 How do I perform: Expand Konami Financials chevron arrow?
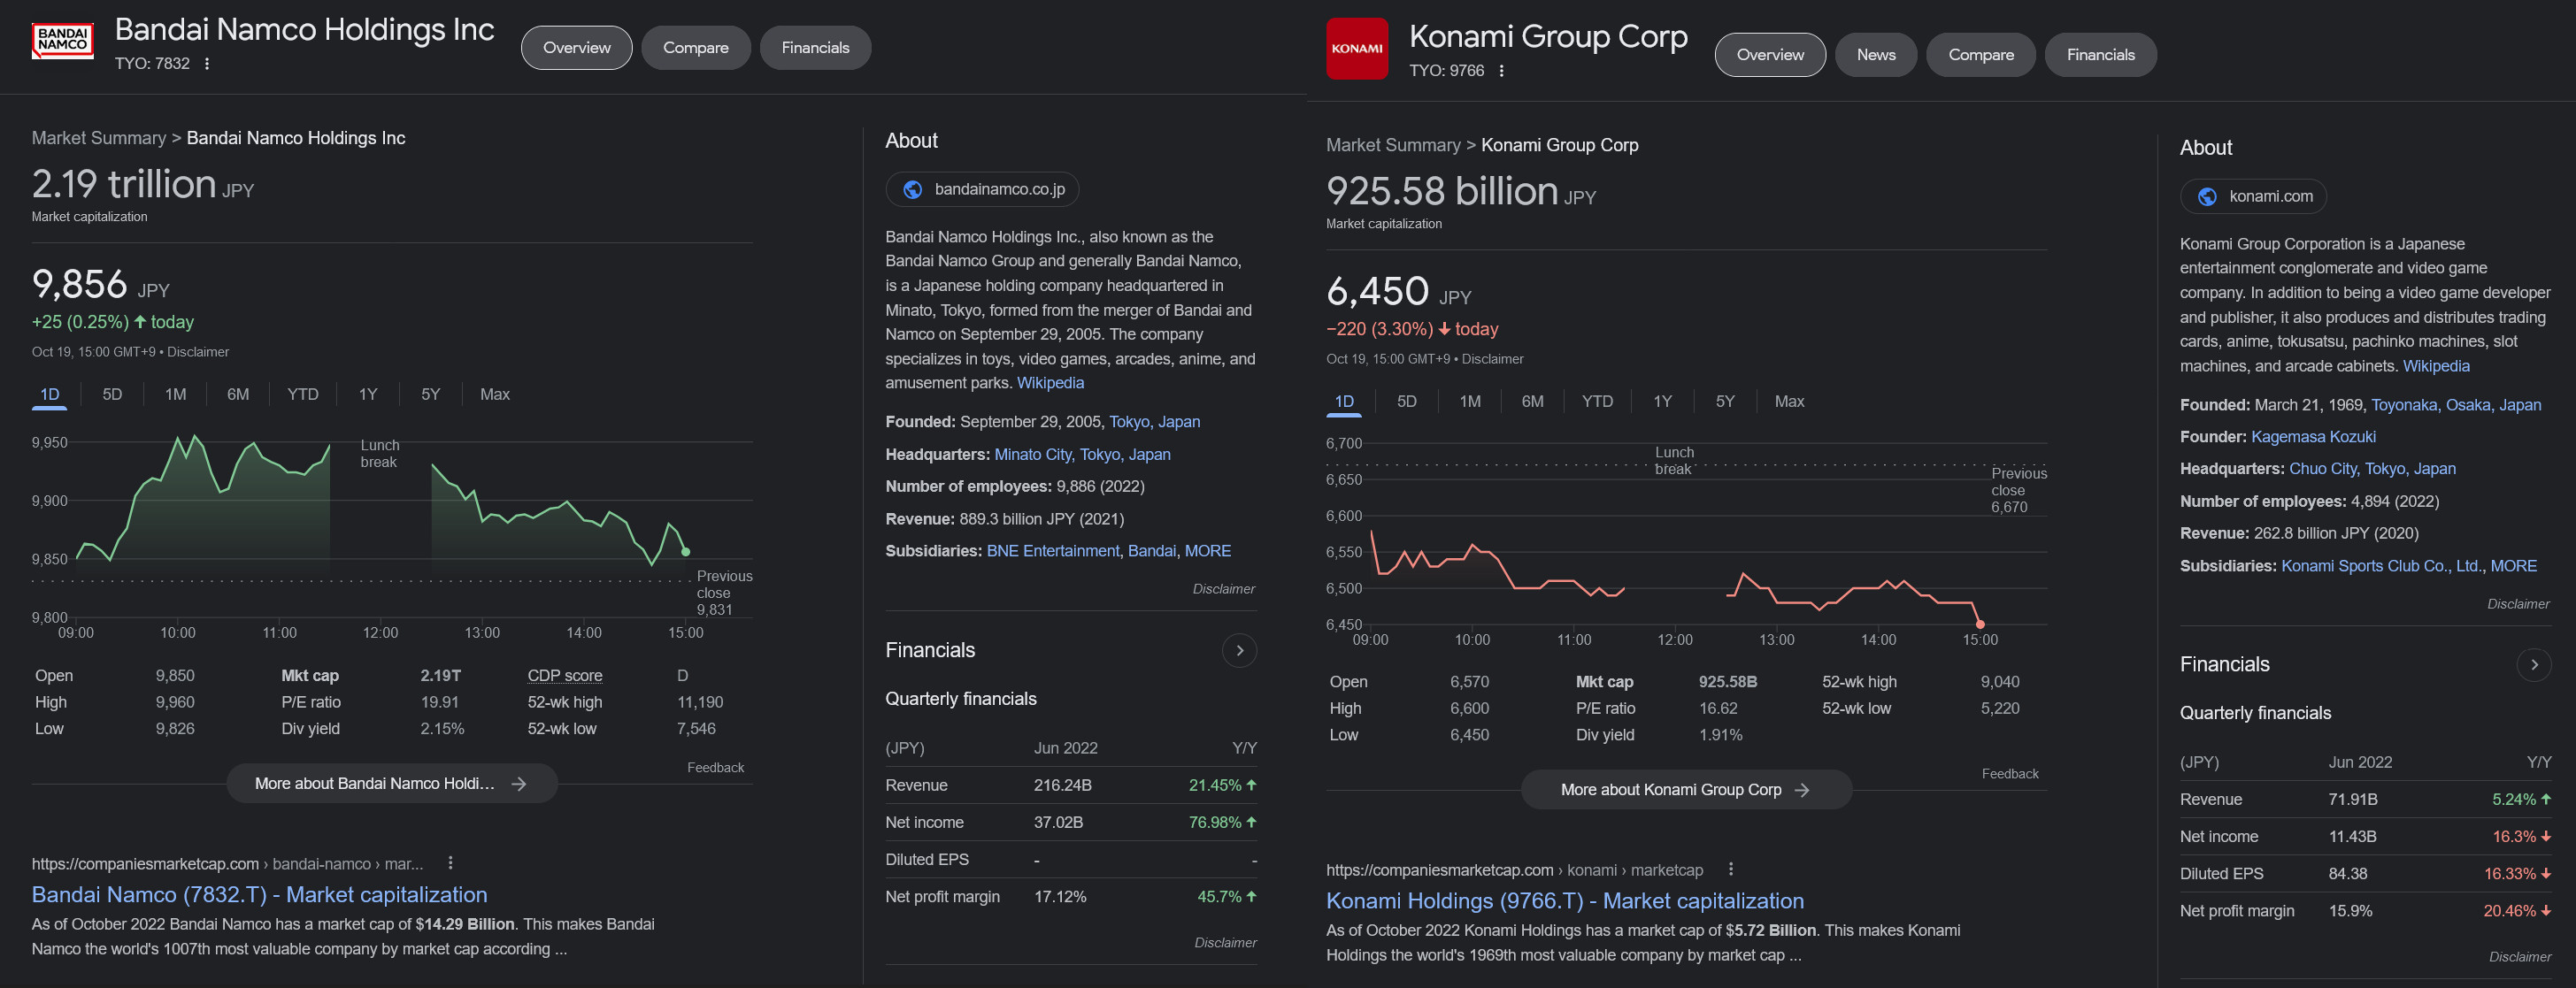pos(2533,665)
